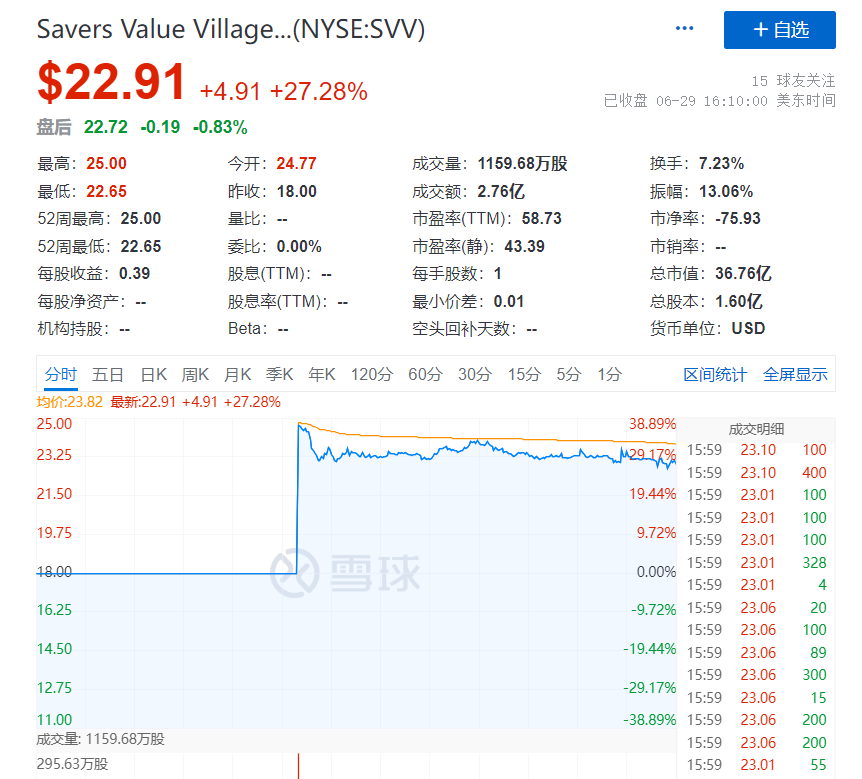
Task: Open the more options (···) menu
Action: (x=684, y=28)
